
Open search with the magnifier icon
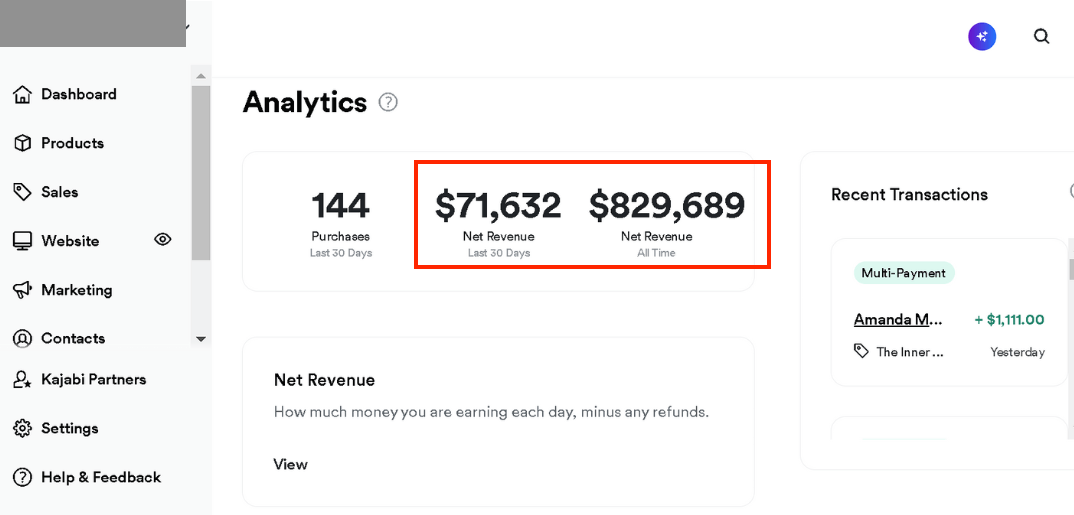tap(1041, 37)
